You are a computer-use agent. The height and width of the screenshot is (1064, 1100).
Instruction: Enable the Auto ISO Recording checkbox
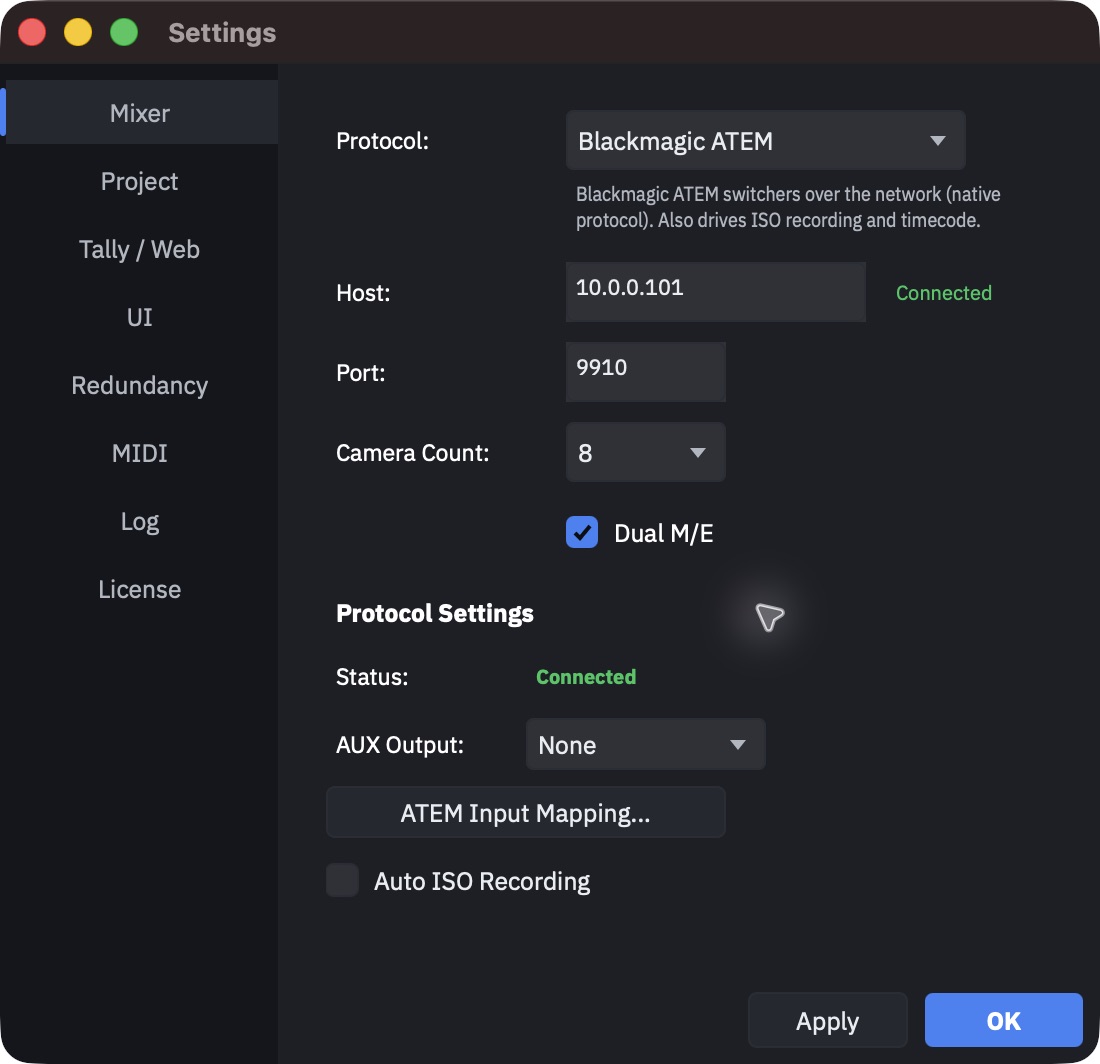(342, 880)
